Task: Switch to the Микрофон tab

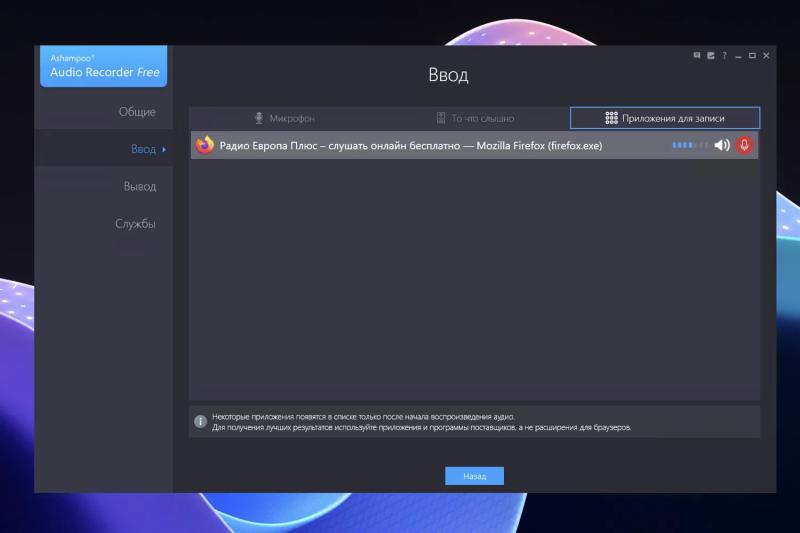Action: tap(284, 118)
